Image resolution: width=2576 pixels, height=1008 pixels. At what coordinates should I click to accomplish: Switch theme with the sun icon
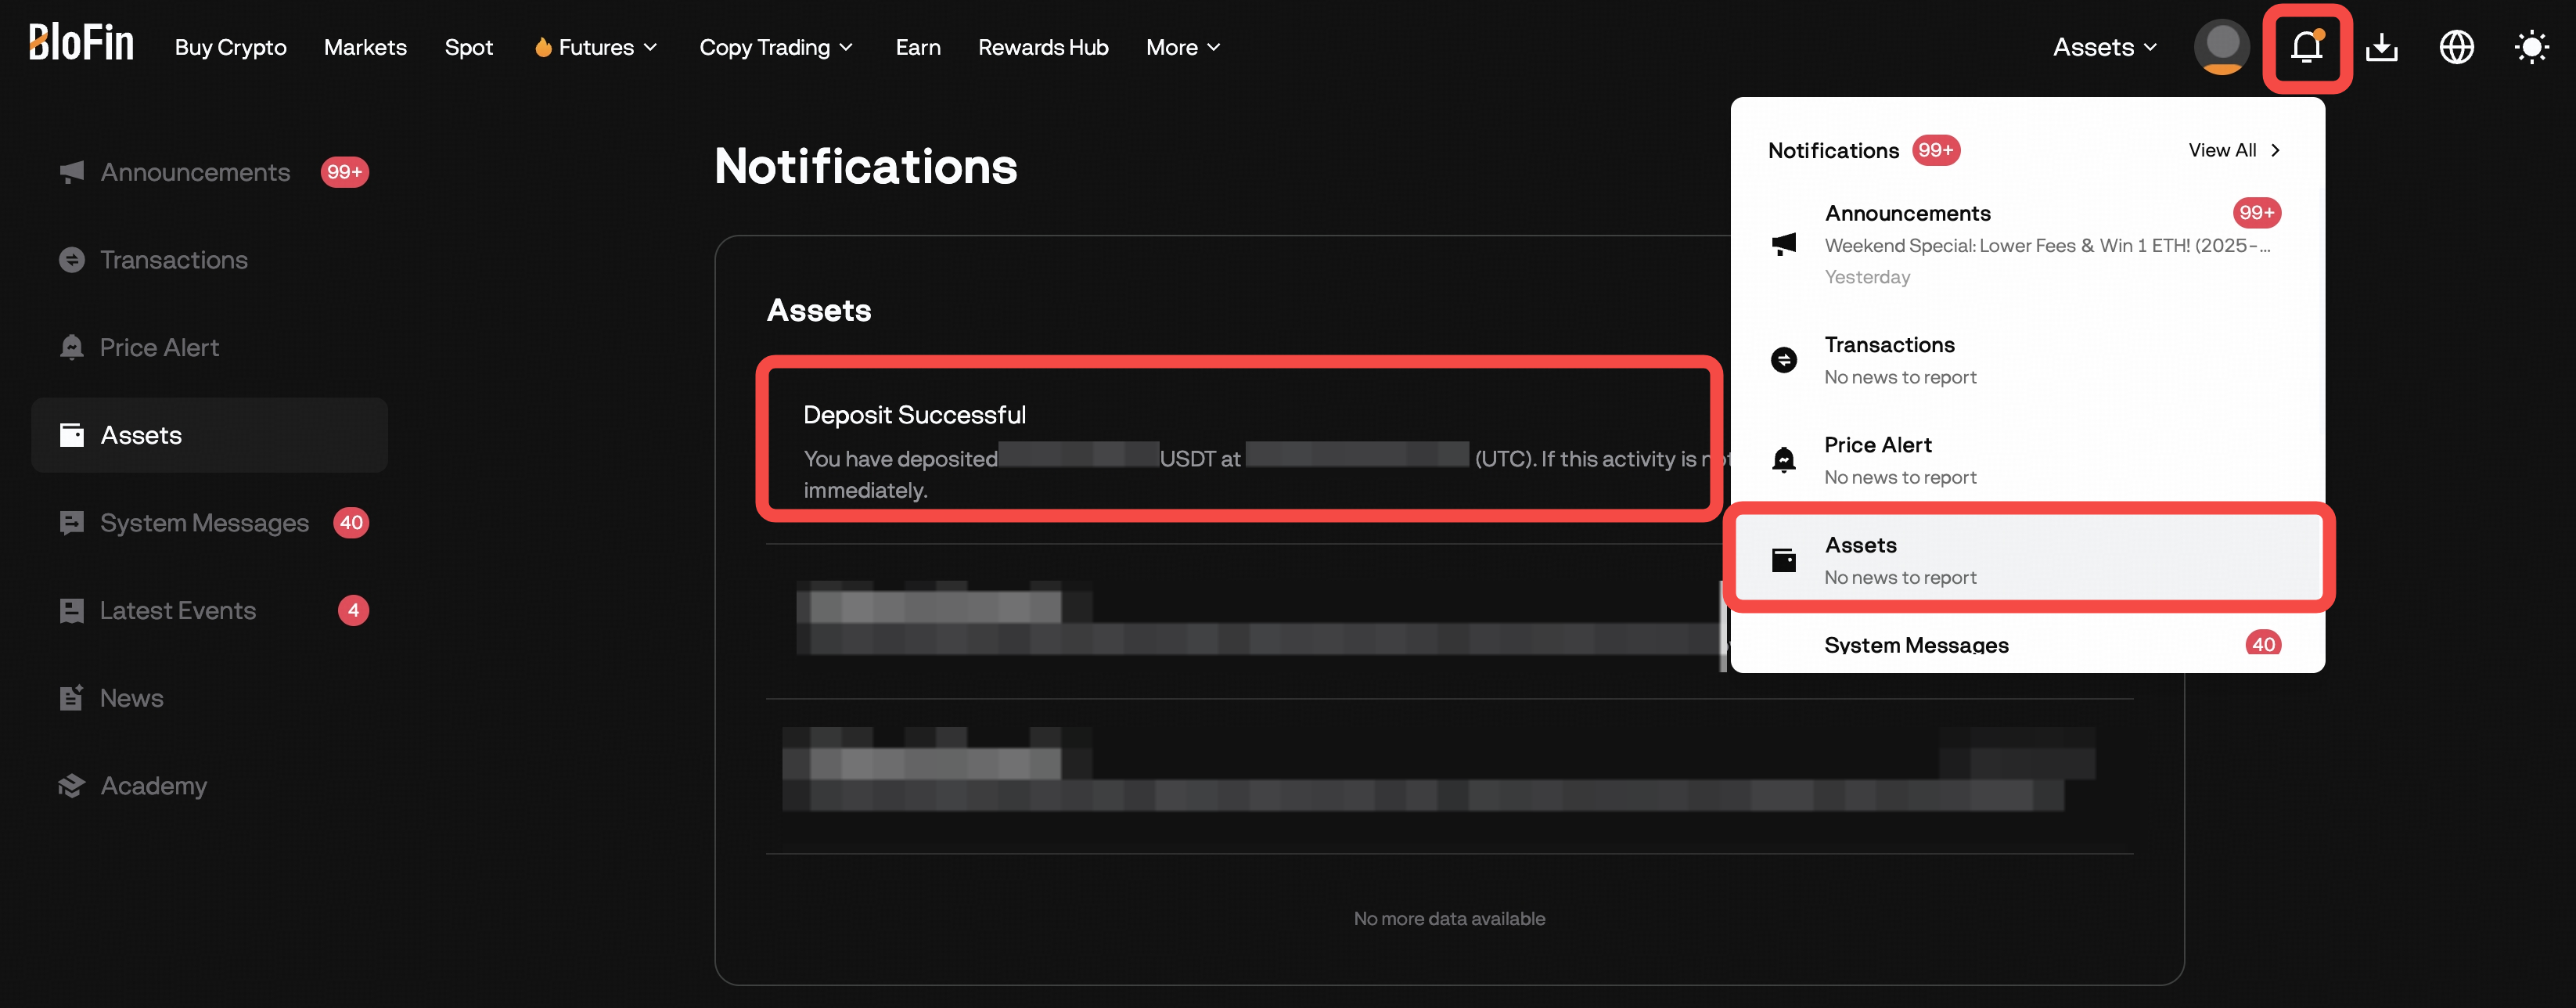click(x=2531, y=47)
